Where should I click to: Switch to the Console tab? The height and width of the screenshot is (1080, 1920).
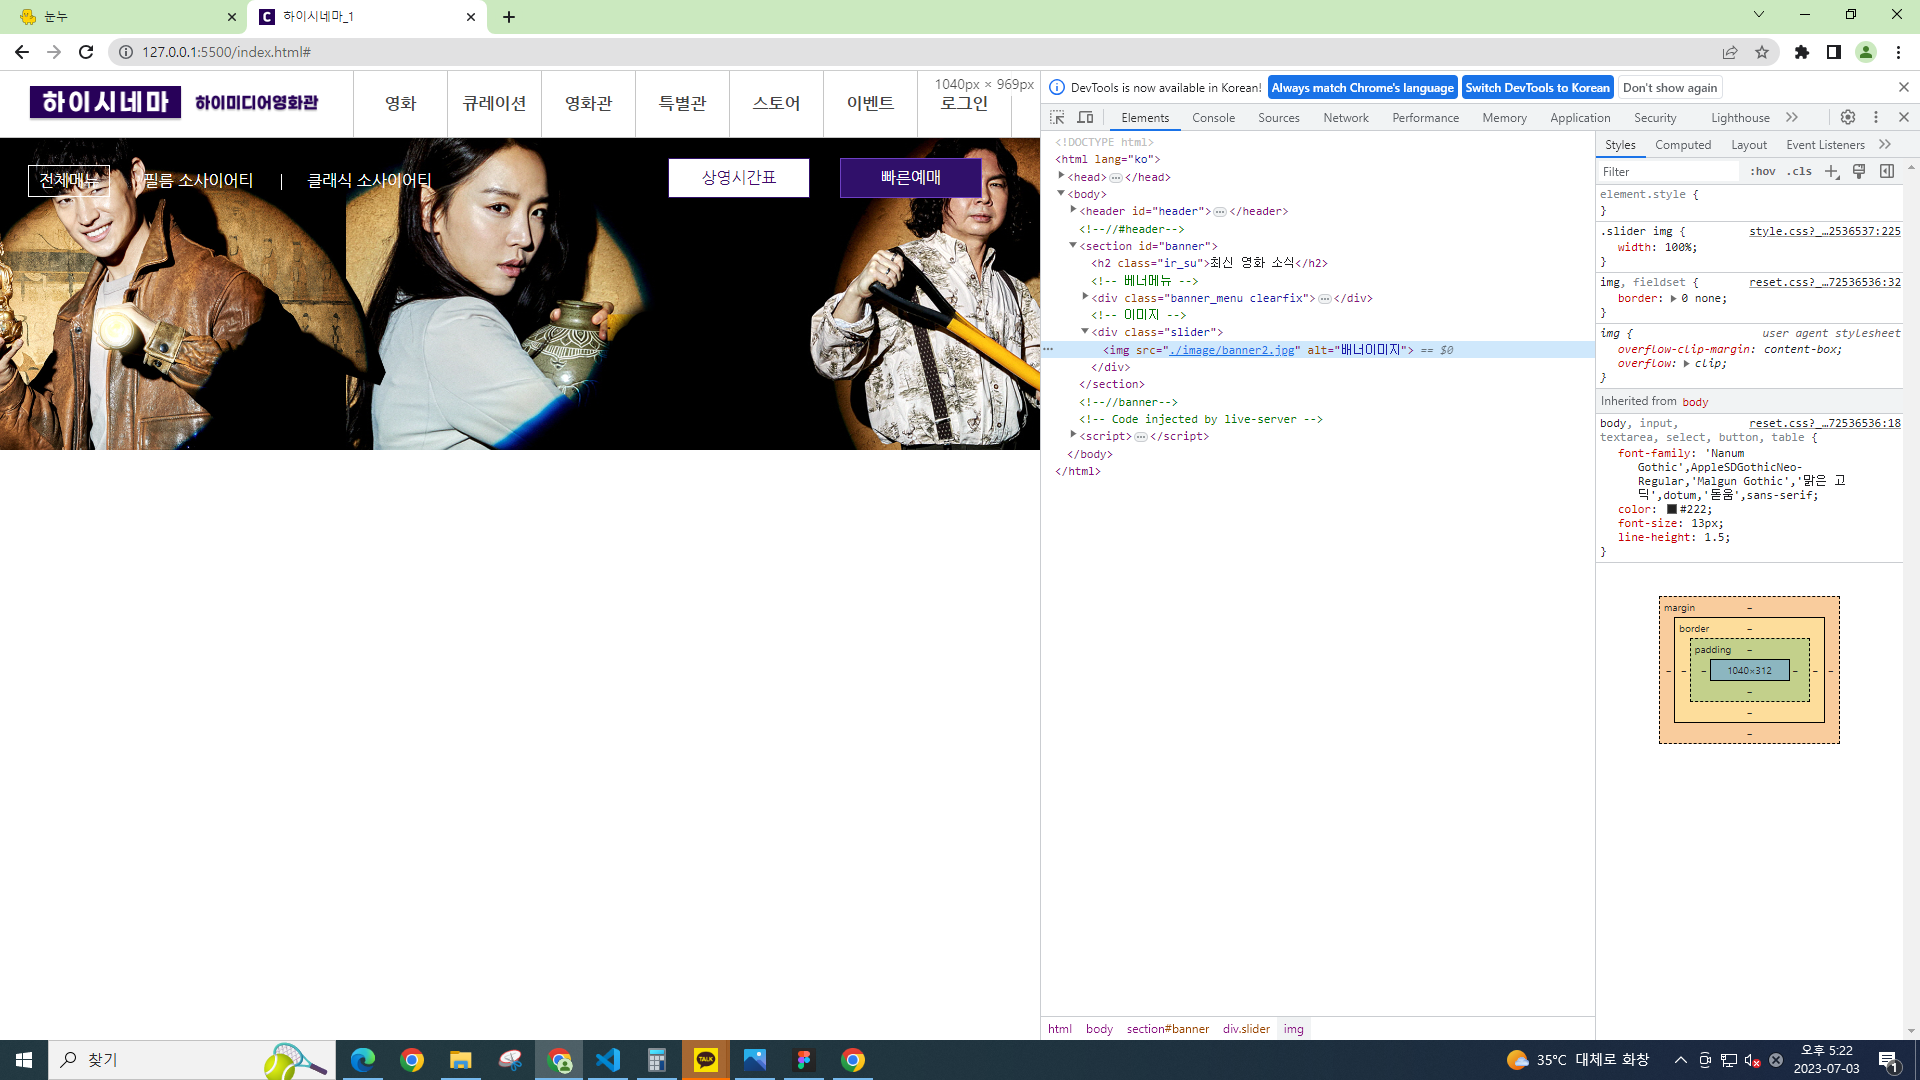coord(1213,117)
